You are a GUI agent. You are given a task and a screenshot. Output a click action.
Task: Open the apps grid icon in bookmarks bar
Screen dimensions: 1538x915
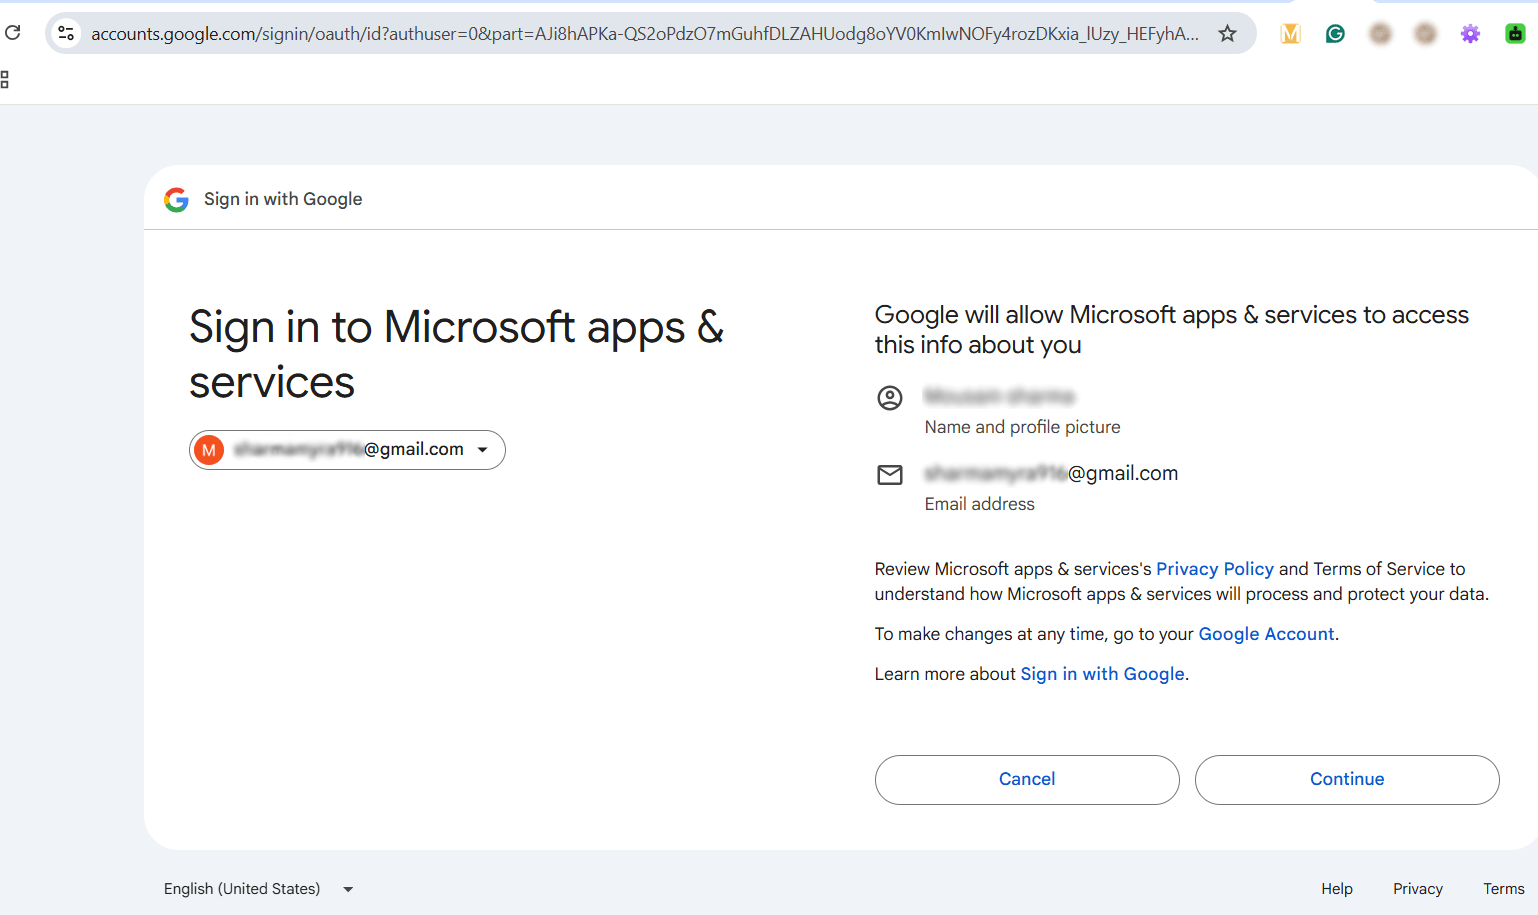(x=5, y=79)
